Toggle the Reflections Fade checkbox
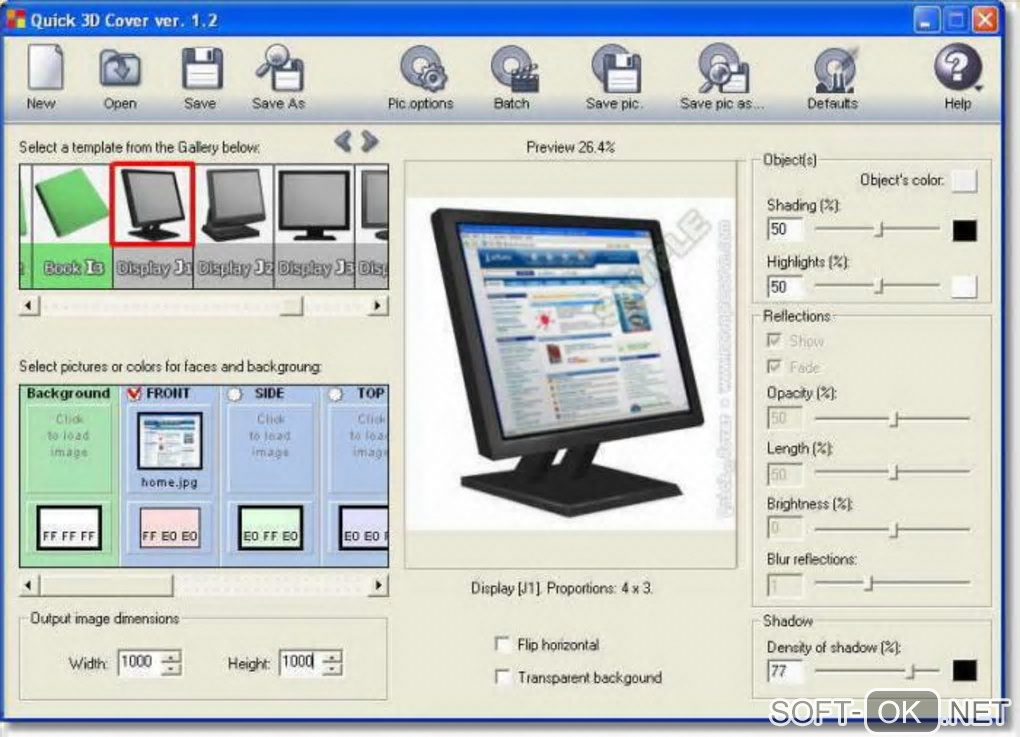Screen dimensions: 1020x737 coord(774,367)
